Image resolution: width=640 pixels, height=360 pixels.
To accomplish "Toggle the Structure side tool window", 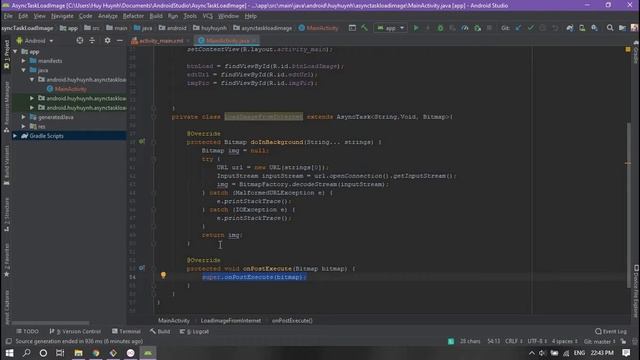I will (6, 215).
